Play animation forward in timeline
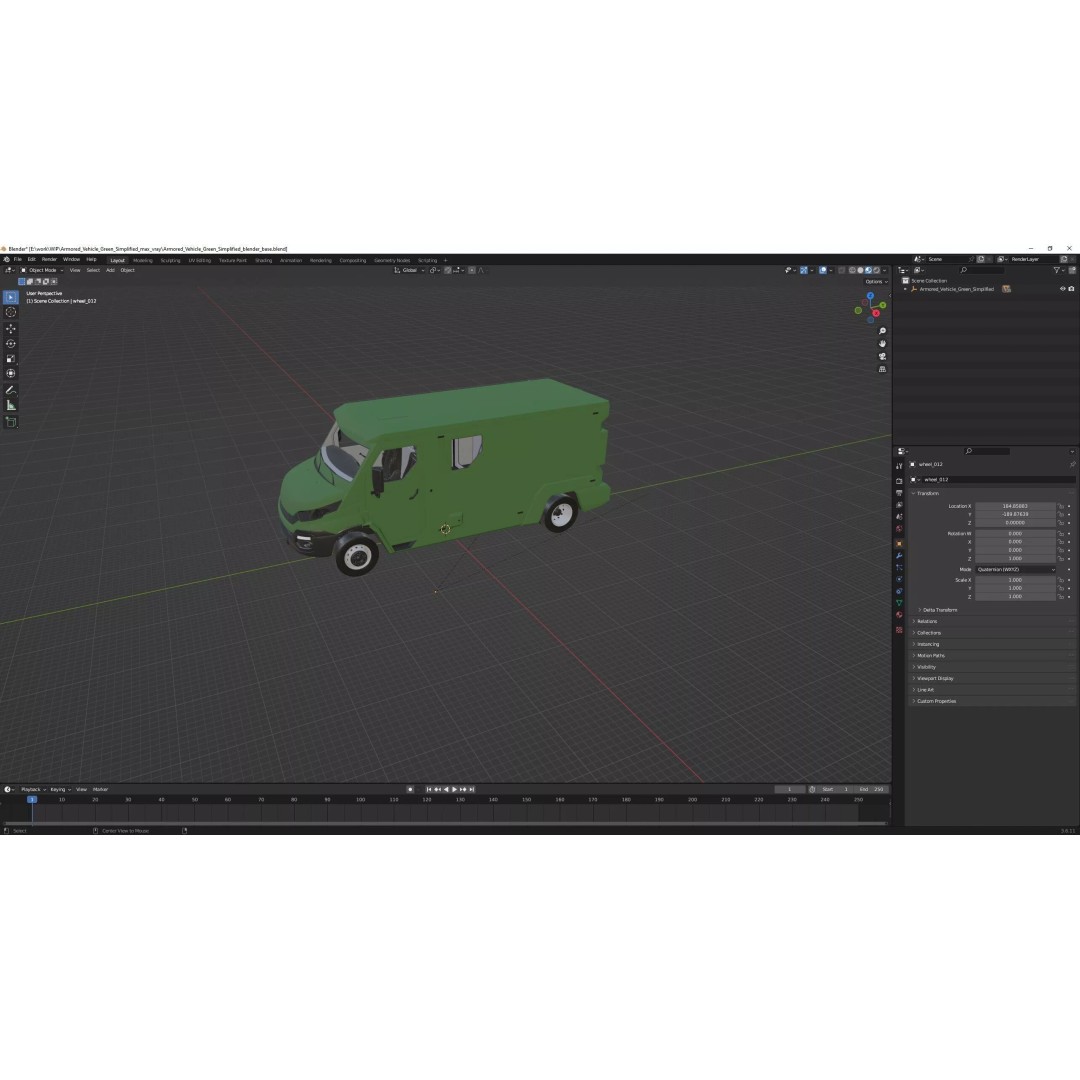Image resolution: width=1080 pixels, height=1080 pixels. point(455,789)
